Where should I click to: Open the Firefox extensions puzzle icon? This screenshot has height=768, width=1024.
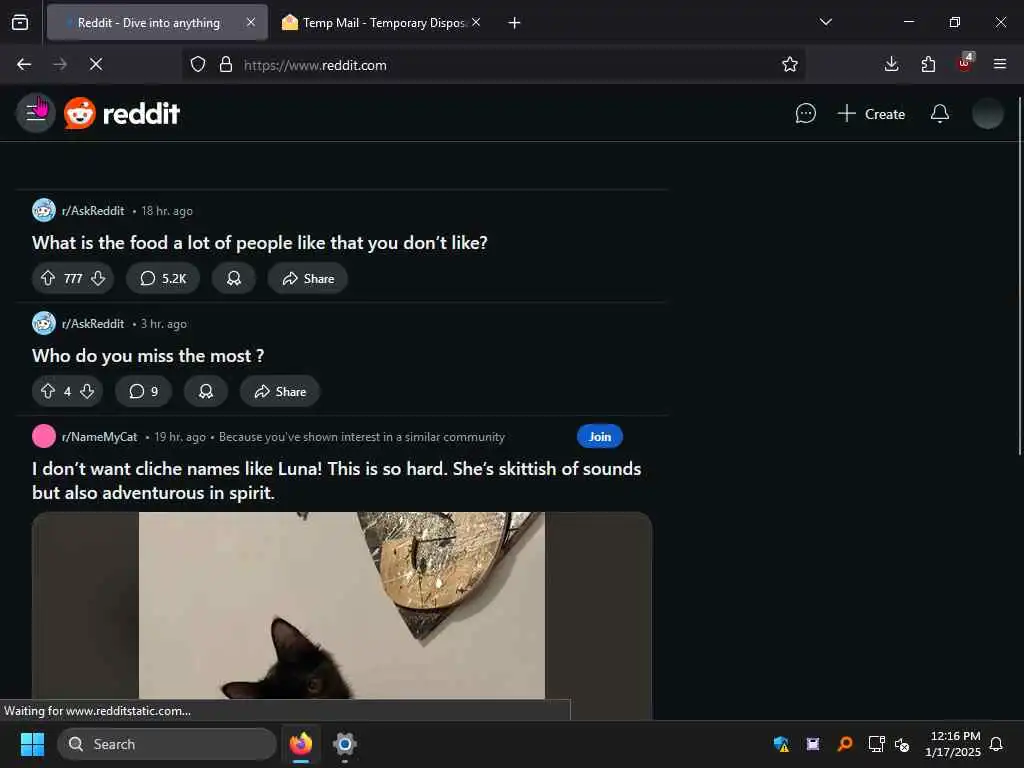[927, 64]
